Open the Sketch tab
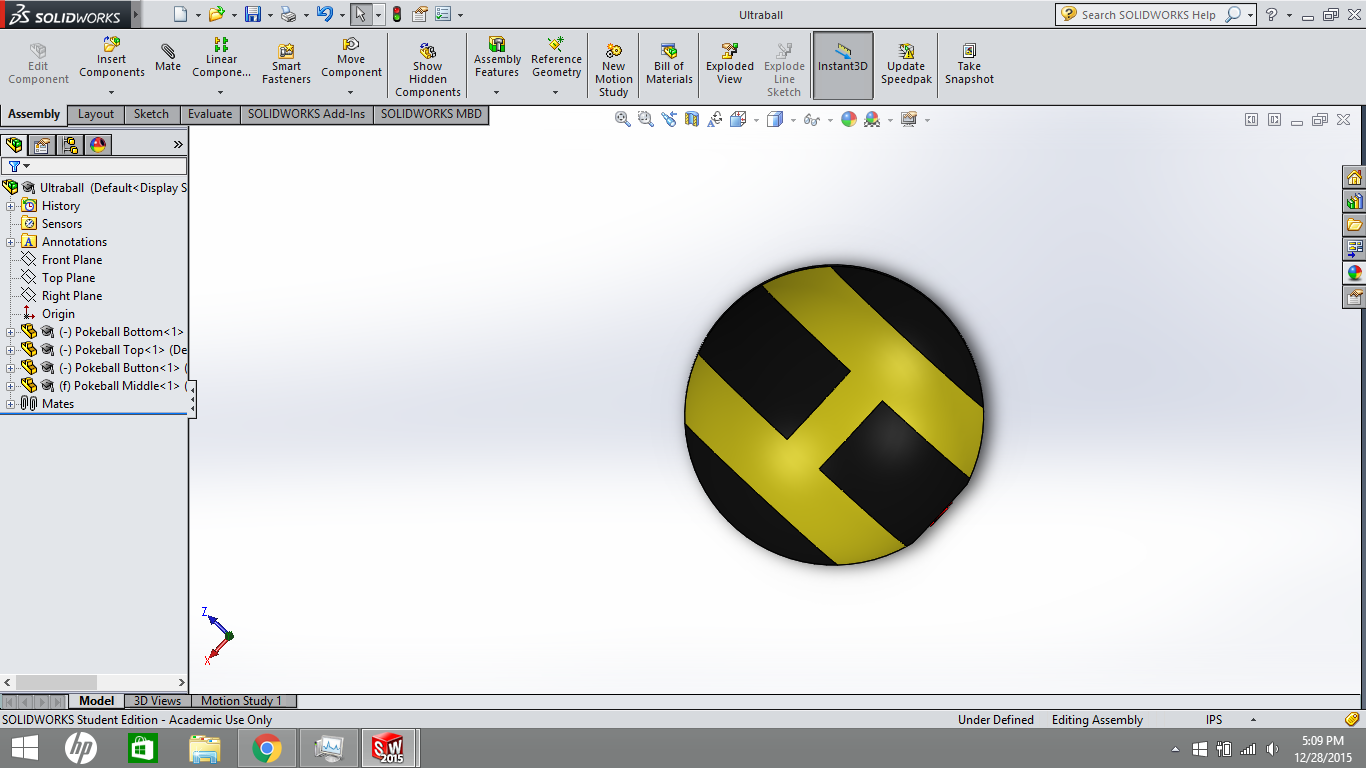Image resolution: width=1366 pixels, height=768 pixels. click(152, 114)
